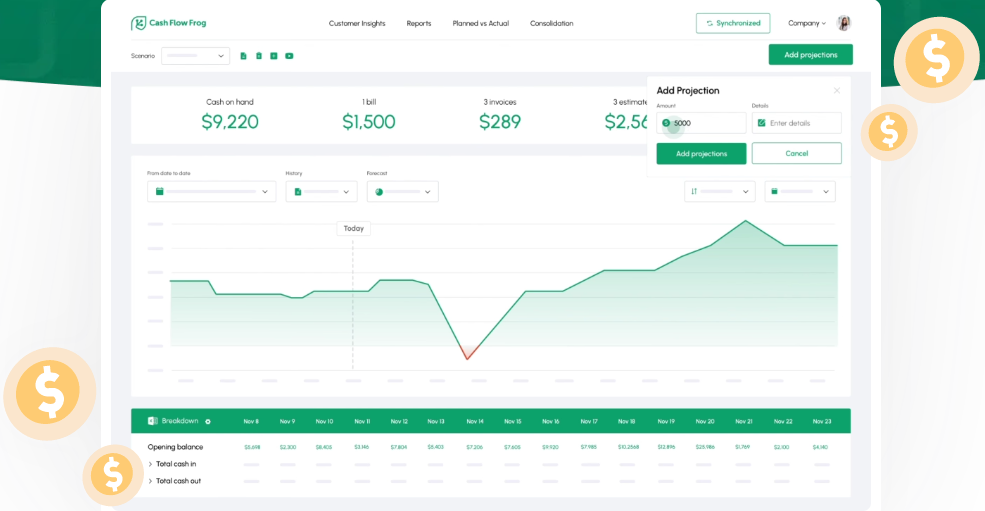The height and width of the screenshot is (511, 985).
Task: Open Planned vs Actual
Action: 481,23
